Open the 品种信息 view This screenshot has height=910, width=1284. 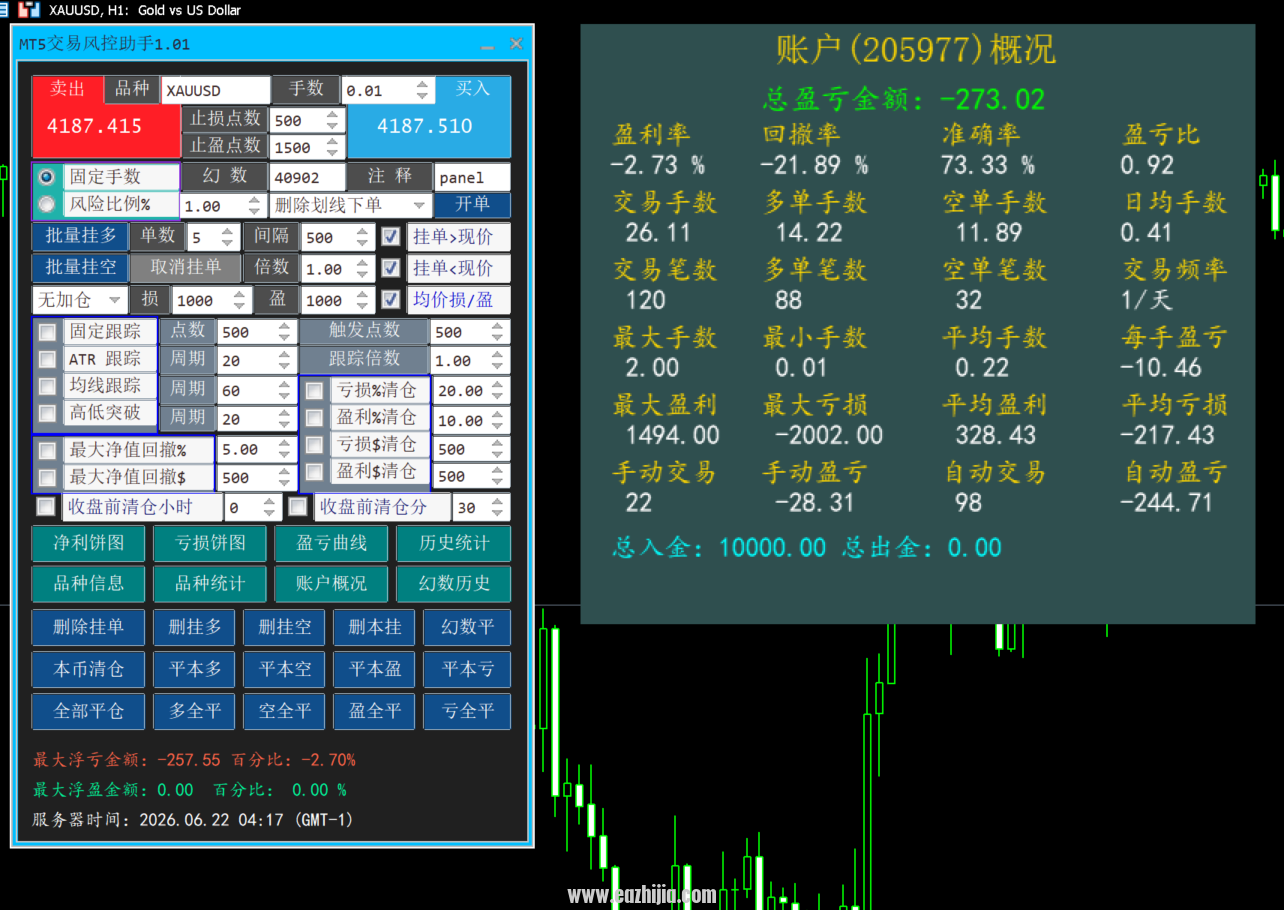(x=89, y=584)
